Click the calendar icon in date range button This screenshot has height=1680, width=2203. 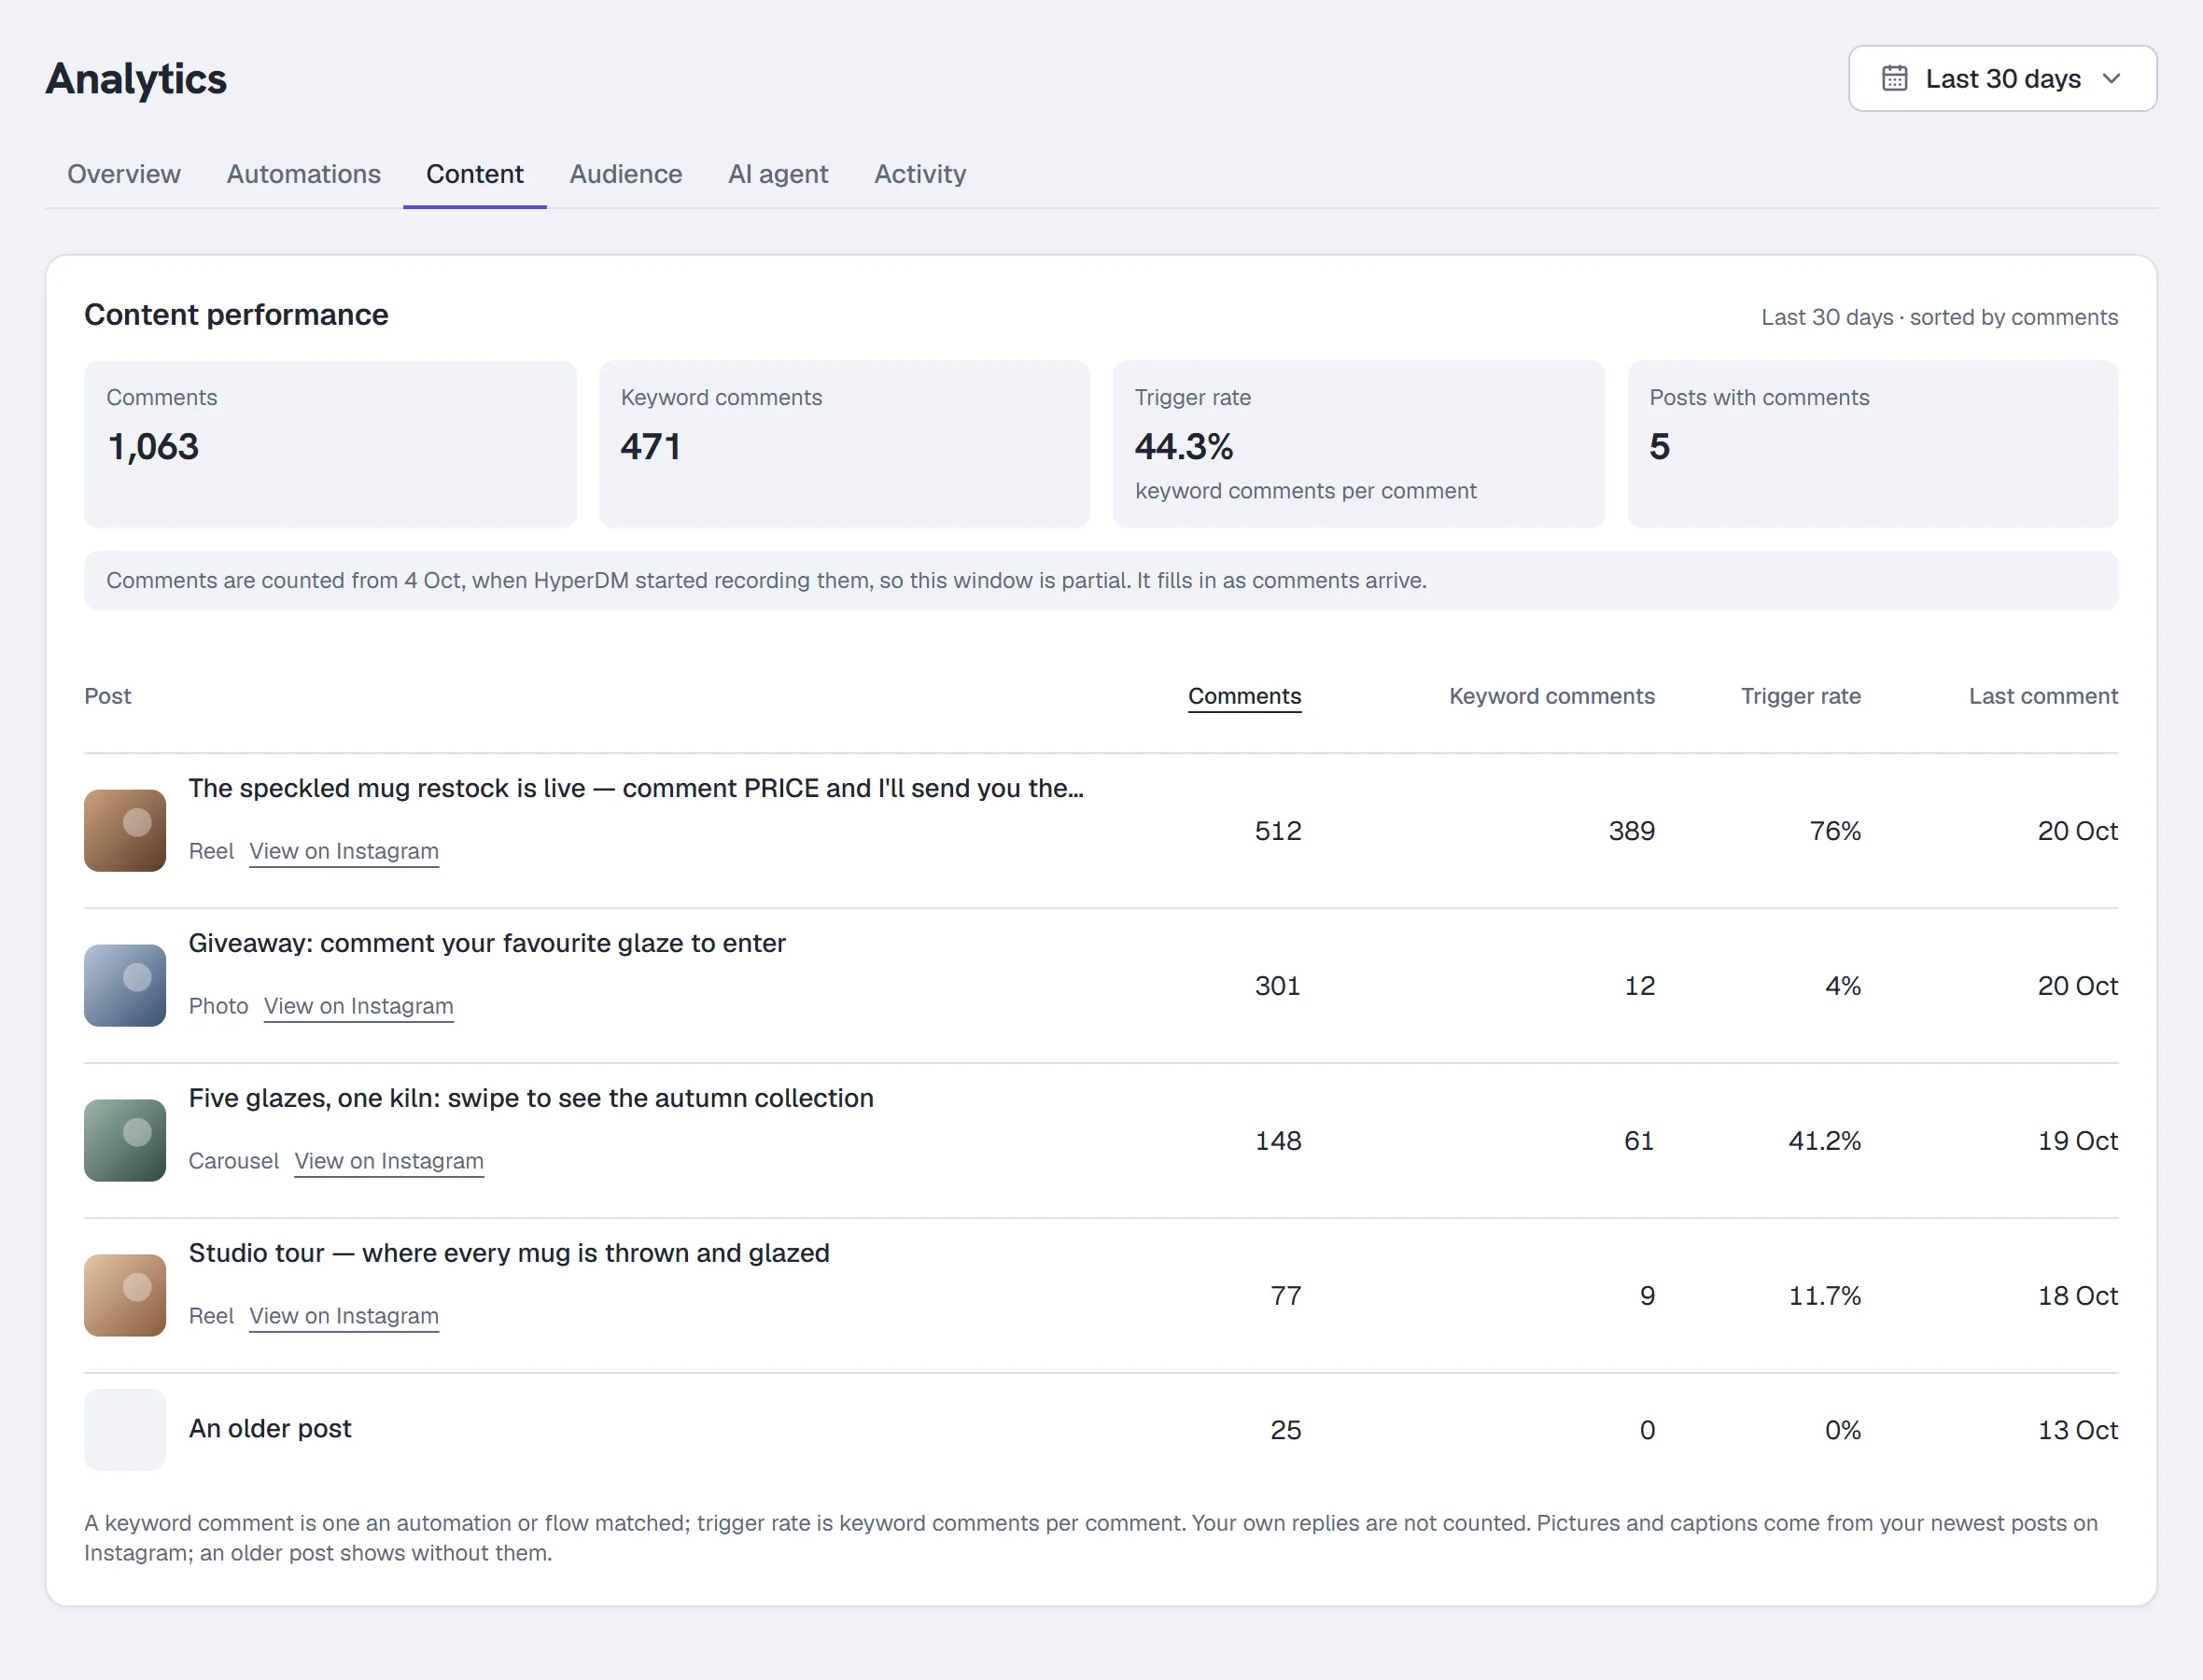point(1894,78)
